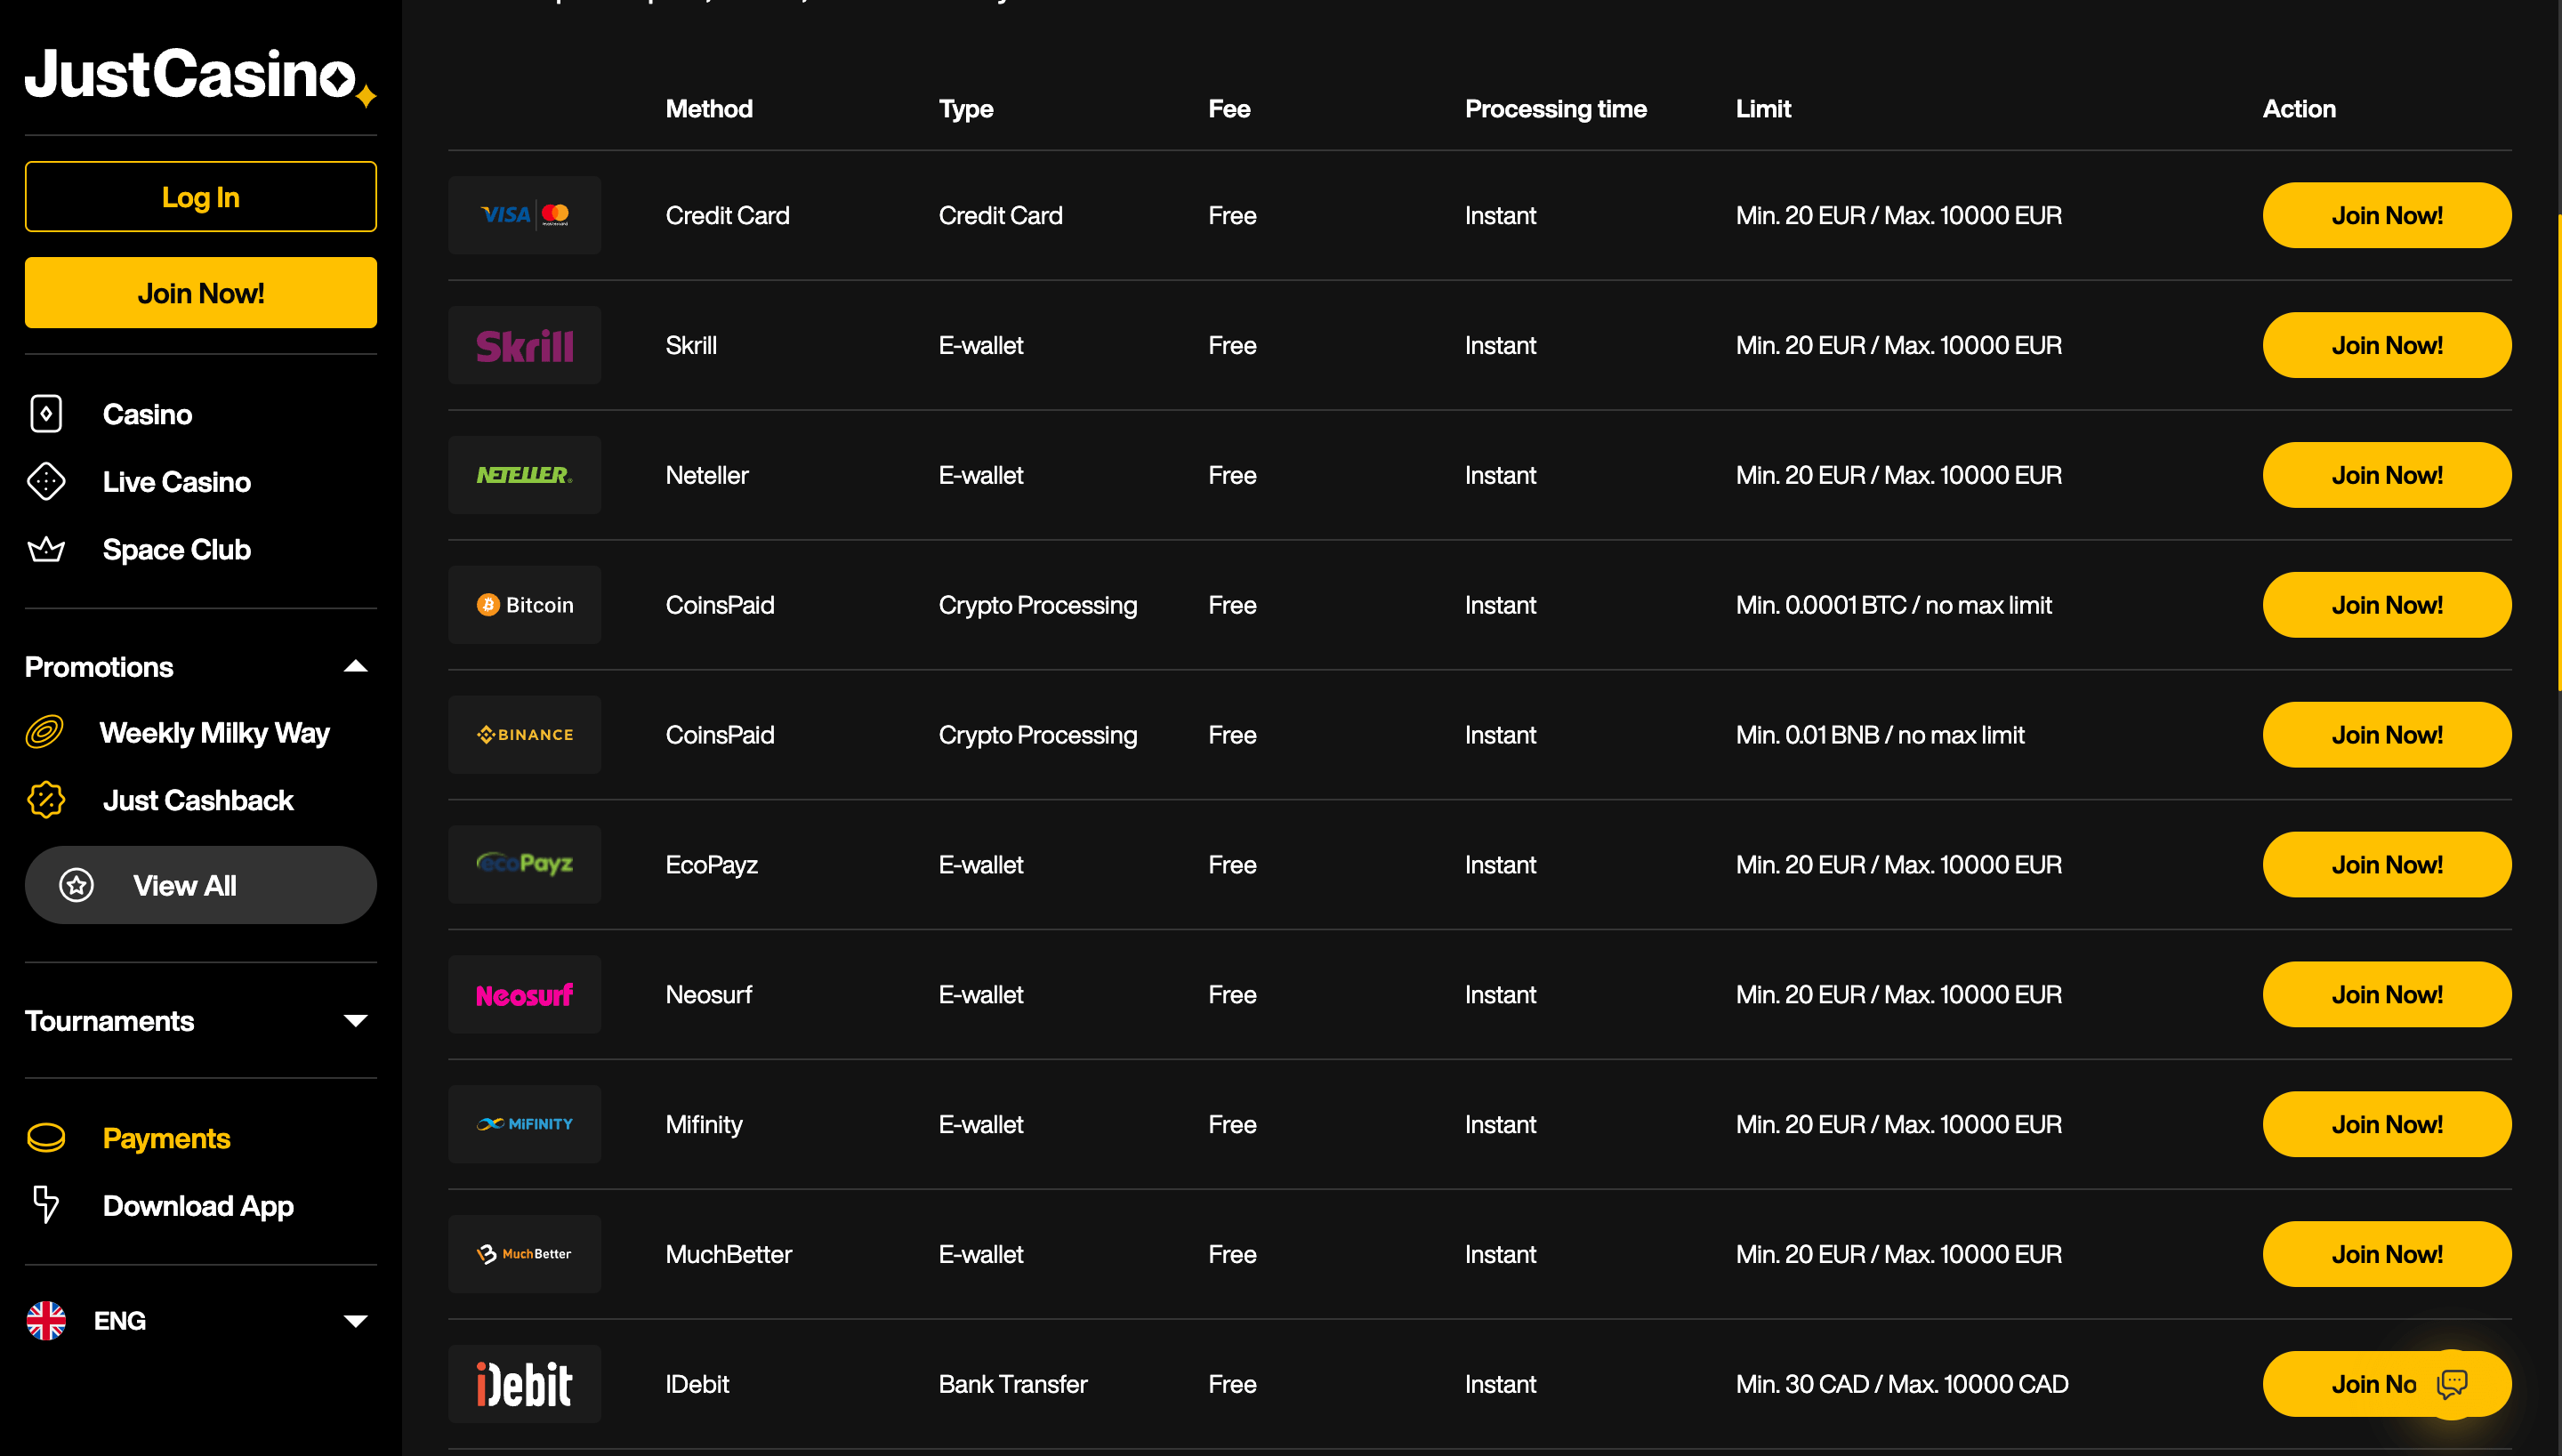Open the ENG language dropdown
This screenshot has height=1456, width=2562.
(355, 1321)
